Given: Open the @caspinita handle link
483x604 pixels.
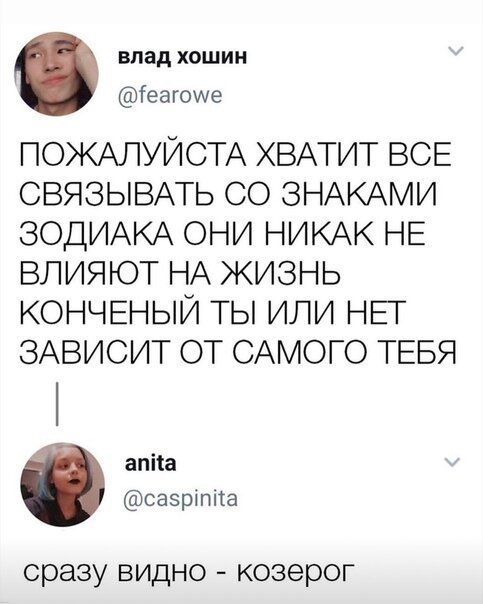Looking at the screenshot, I should tap(181, 500).
